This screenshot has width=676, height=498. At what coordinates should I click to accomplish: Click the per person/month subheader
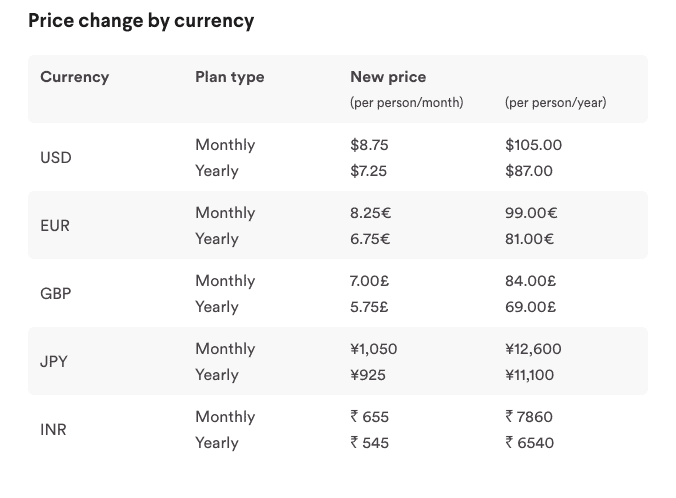[x=406, y=102]
